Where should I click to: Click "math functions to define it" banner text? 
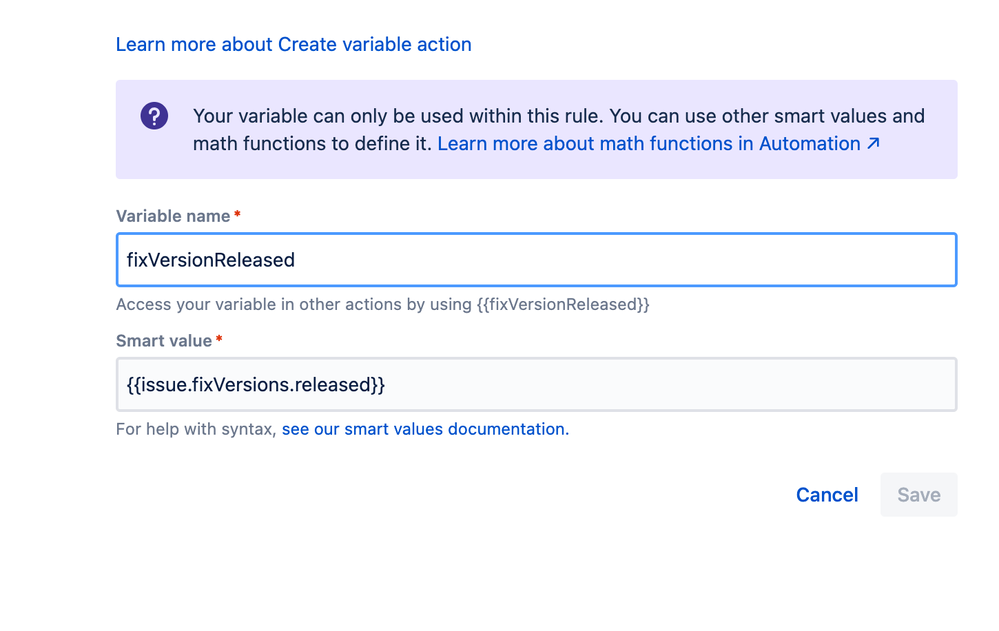(x=312, y=144)
